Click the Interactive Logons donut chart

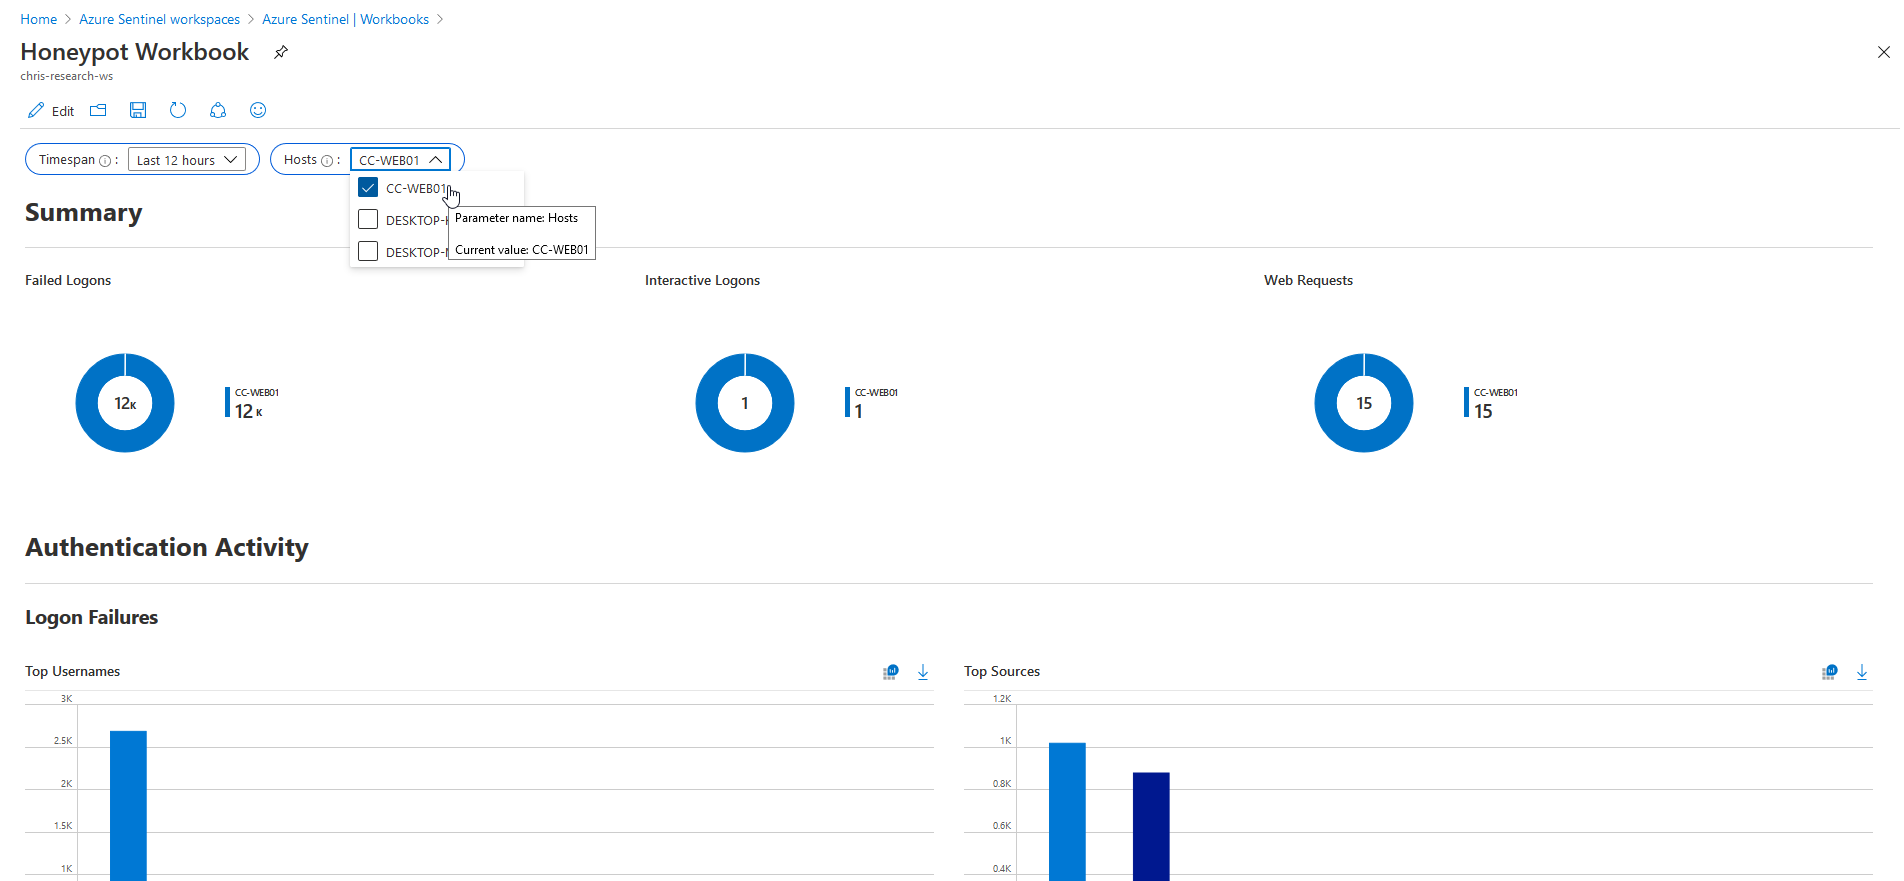point(745,403)
